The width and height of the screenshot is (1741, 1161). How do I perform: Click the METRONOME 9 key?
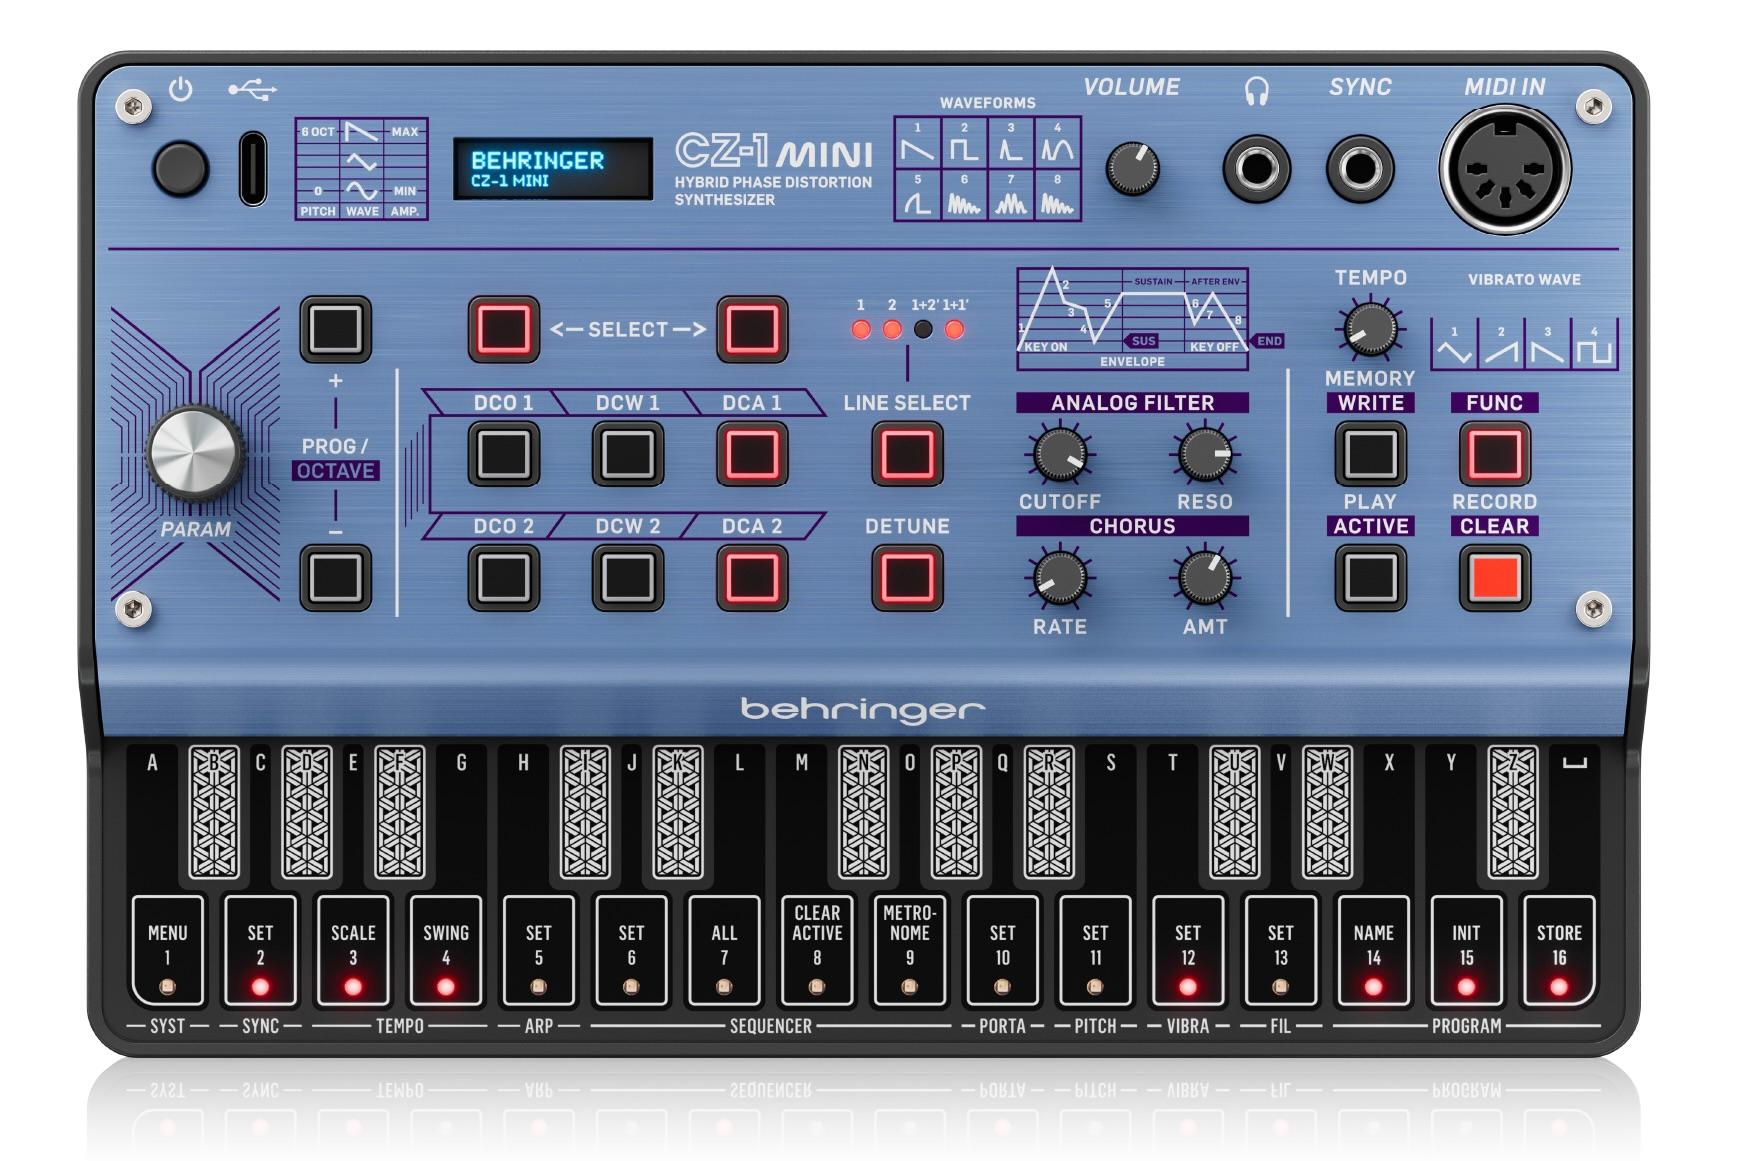pos(909,950)
